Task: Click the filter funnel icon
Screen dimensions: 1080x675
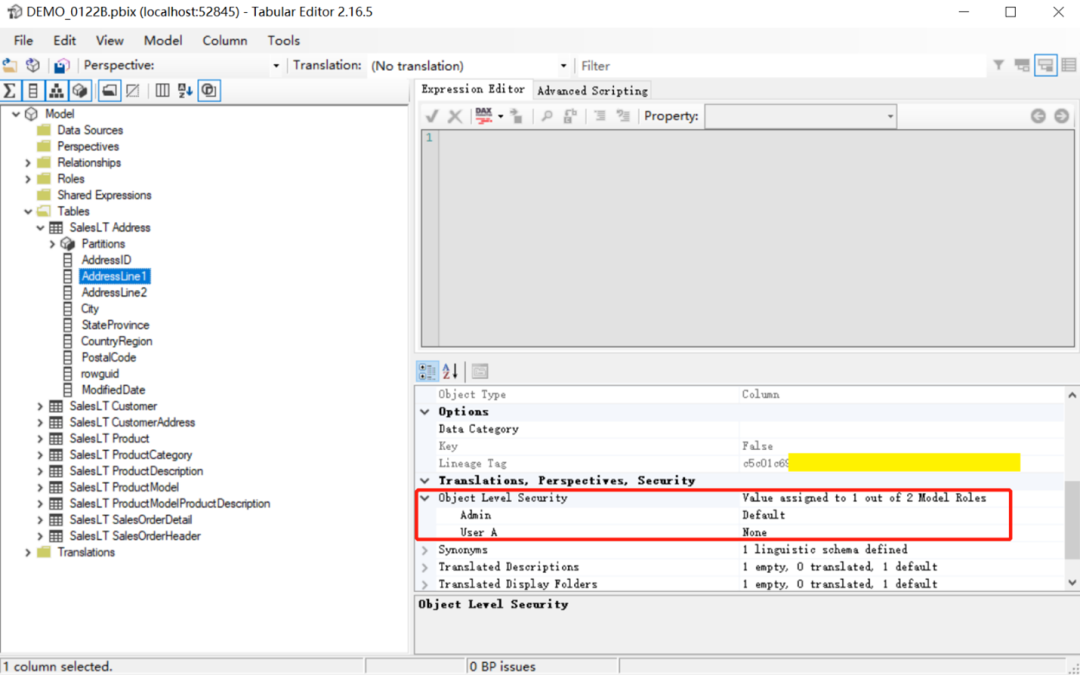Action: pyautogui.click(x=998, y=65)
